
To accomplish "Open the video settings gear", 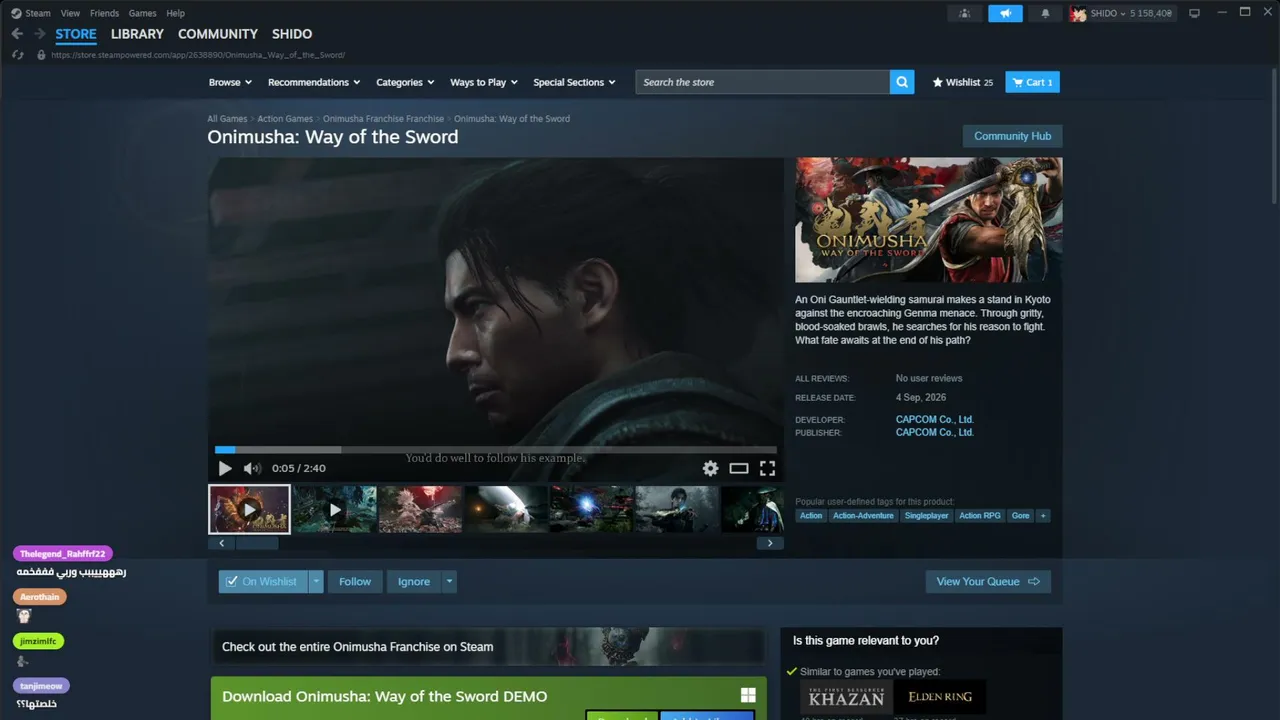I will point(710,468).
